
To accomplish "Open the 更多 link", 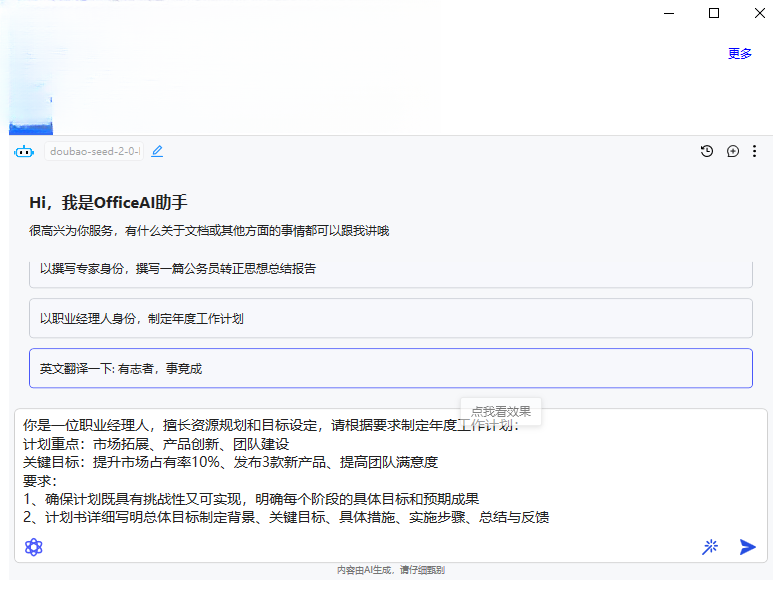I will 740,53.
